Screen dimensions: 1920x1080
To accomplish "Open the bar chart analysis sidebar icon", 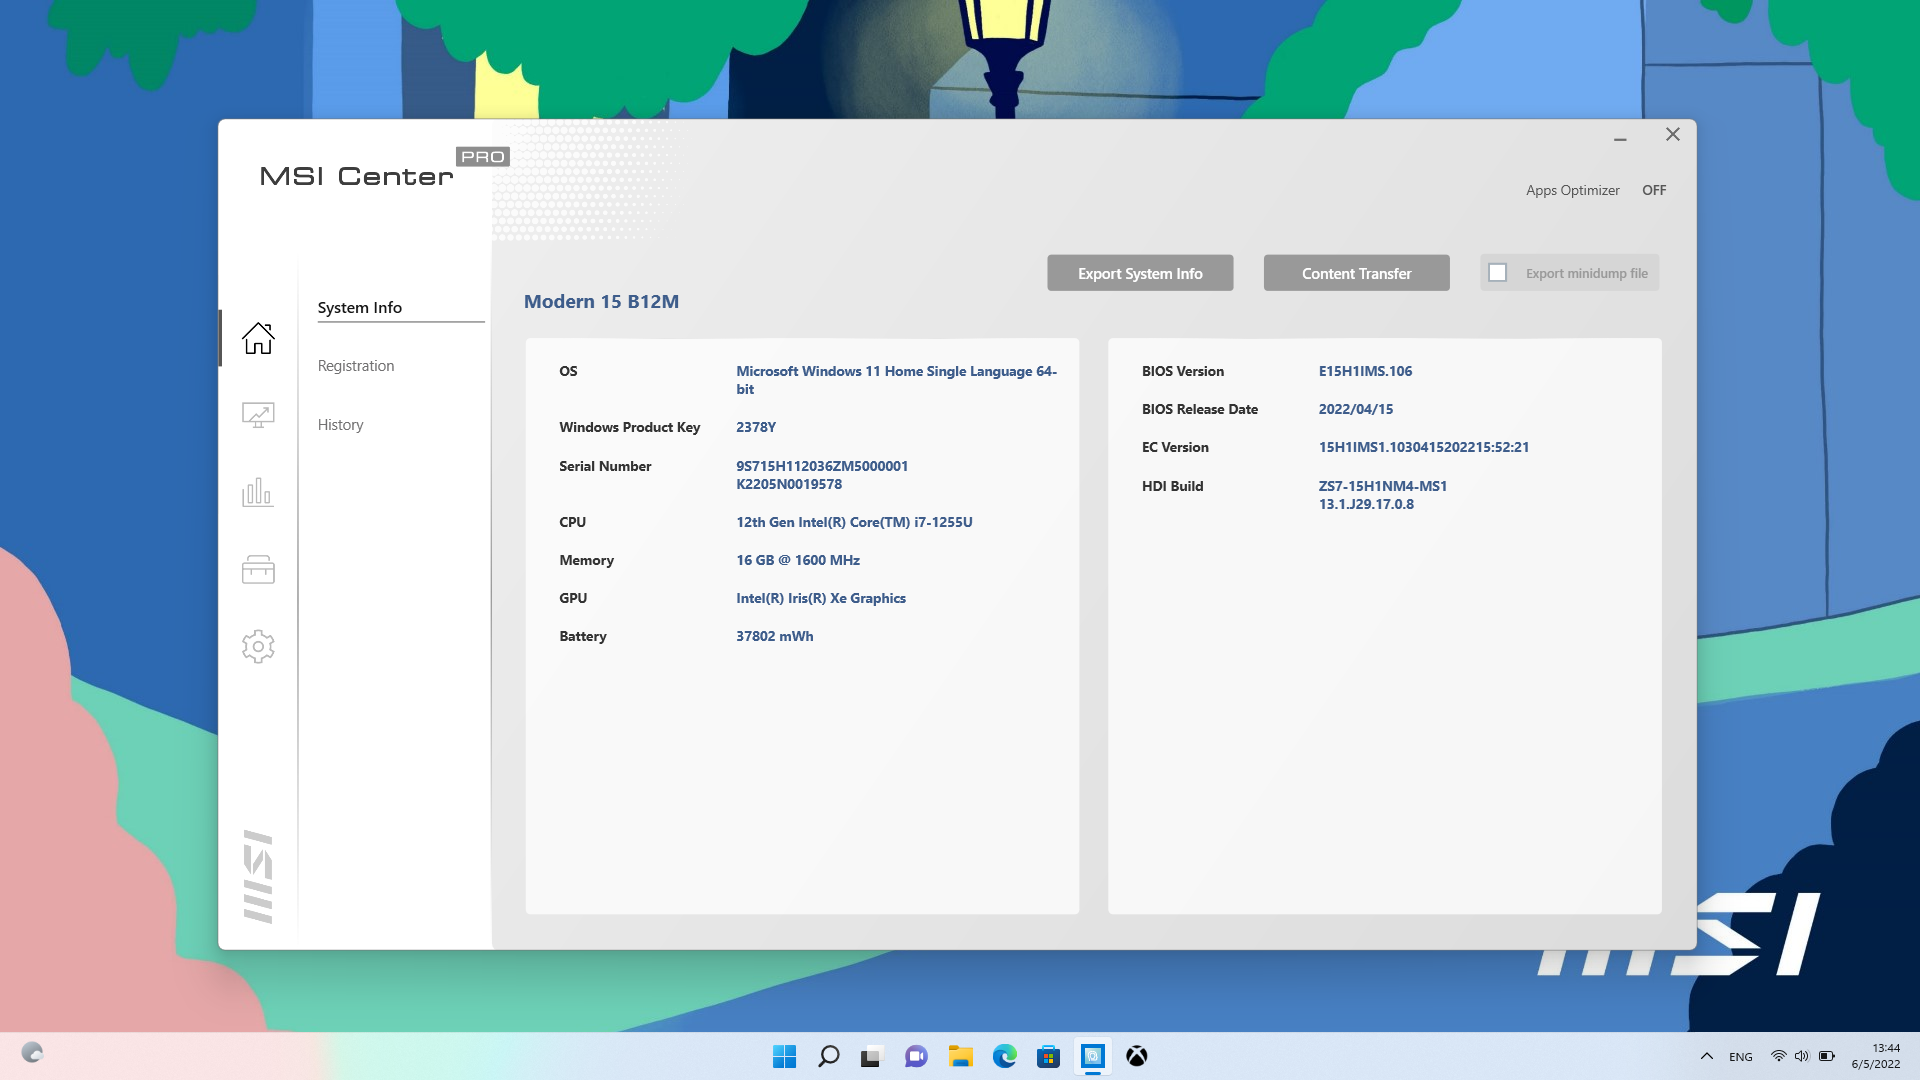I will [258, 492].
